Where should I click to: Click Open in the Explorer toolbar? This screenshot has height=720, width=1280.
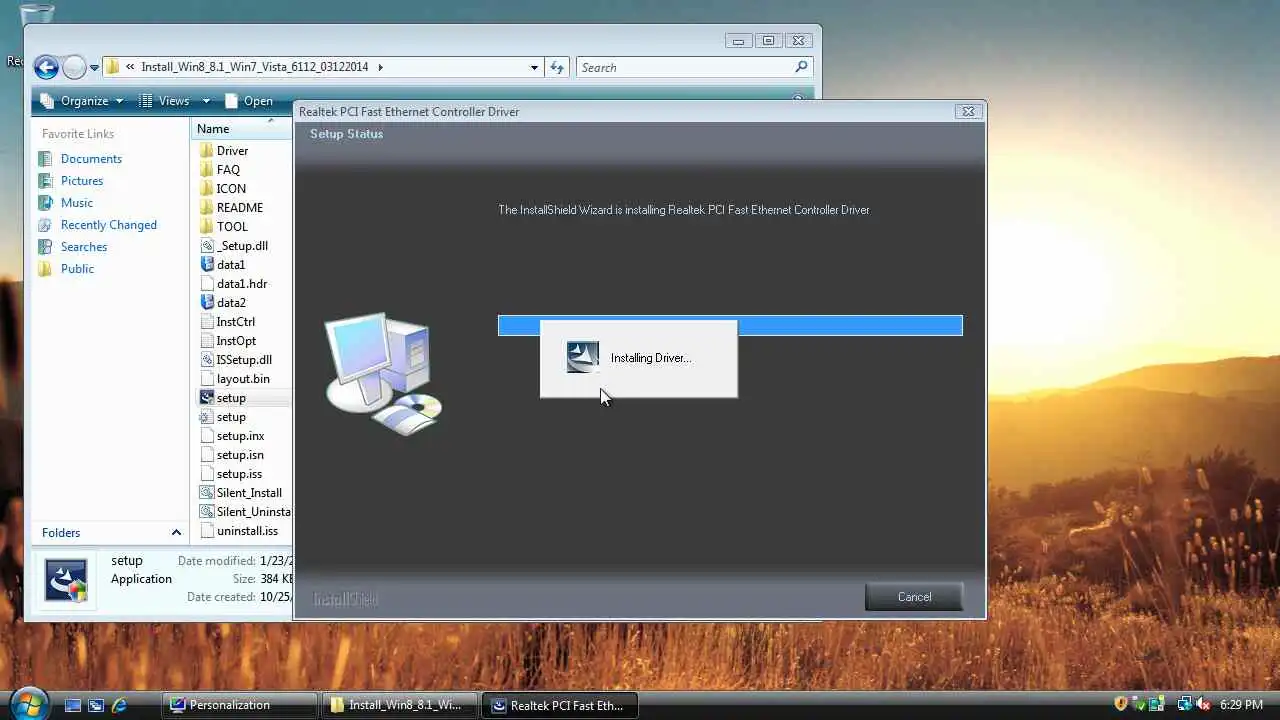[x=249, y=101]
